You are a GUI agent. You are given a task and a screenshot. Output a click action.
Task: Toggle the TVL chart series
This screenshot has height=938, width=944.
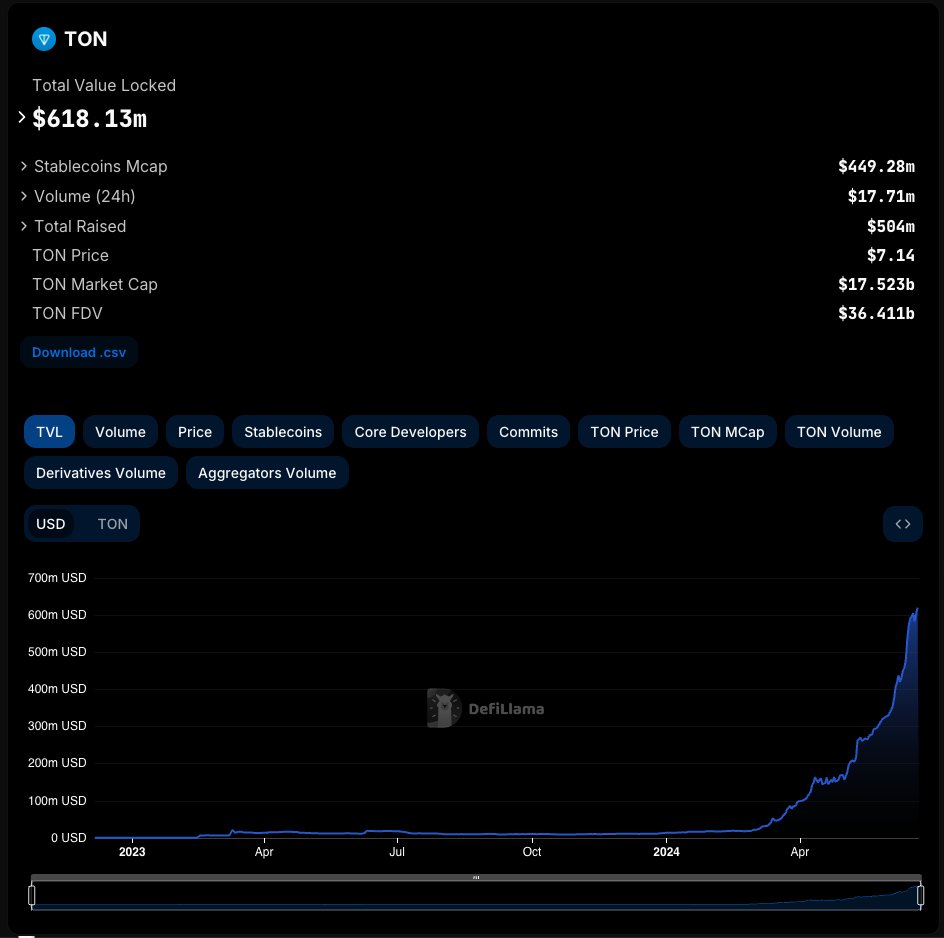(49, 432)
